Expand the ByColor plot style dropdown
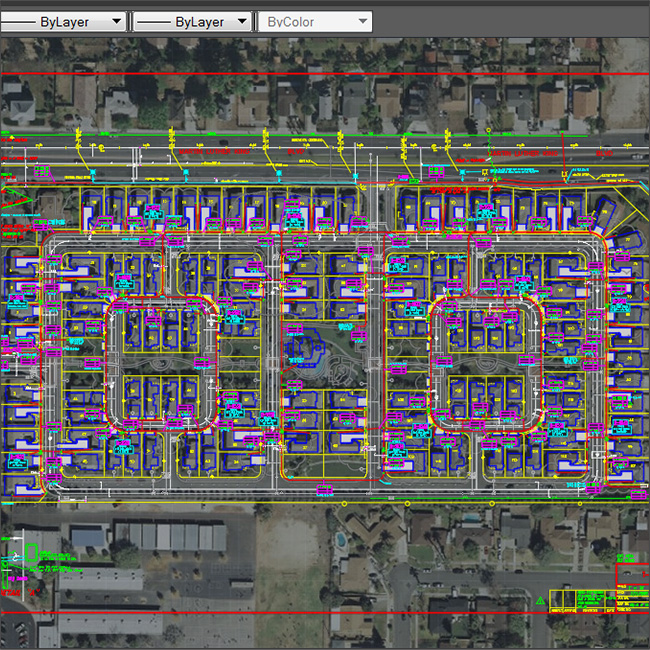 point(315,22)
